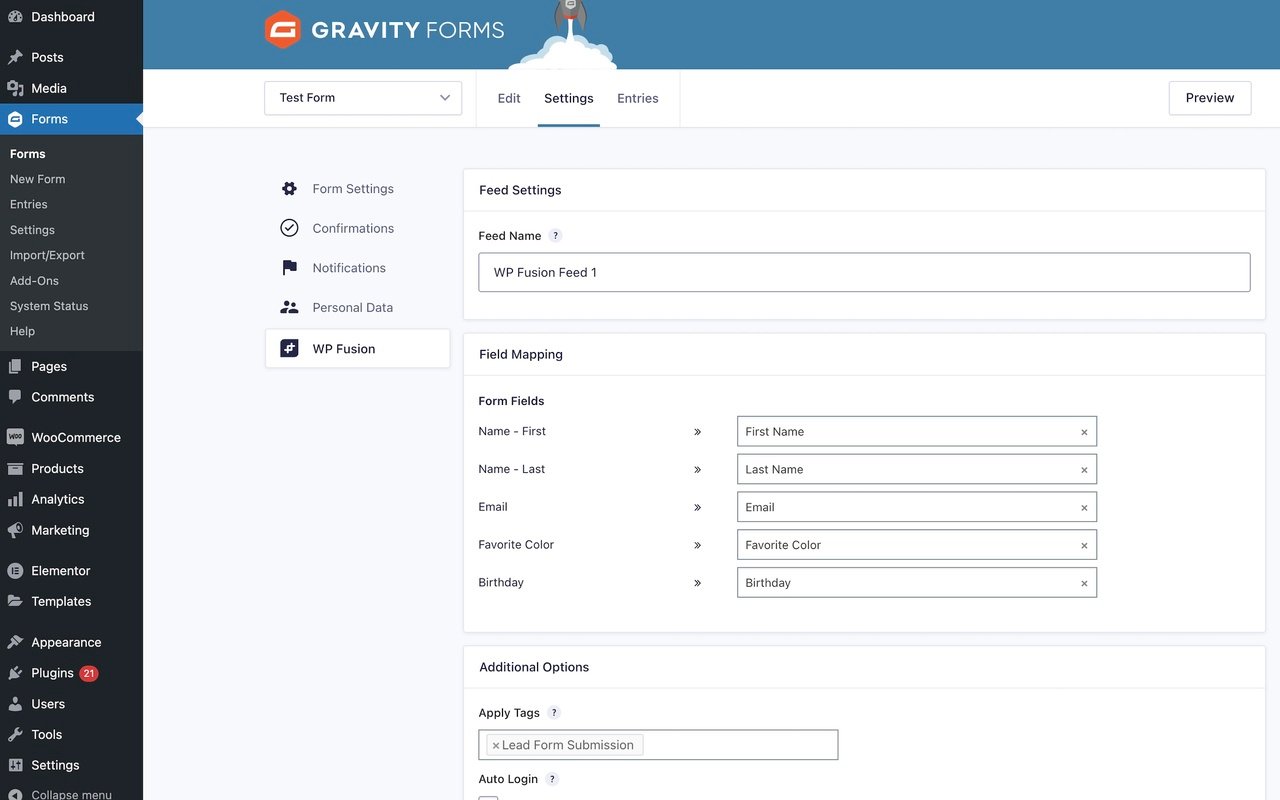Screen dimensions: 1280x800
Task: Select the WP Fusion settings icon
Action: [288, 348]
